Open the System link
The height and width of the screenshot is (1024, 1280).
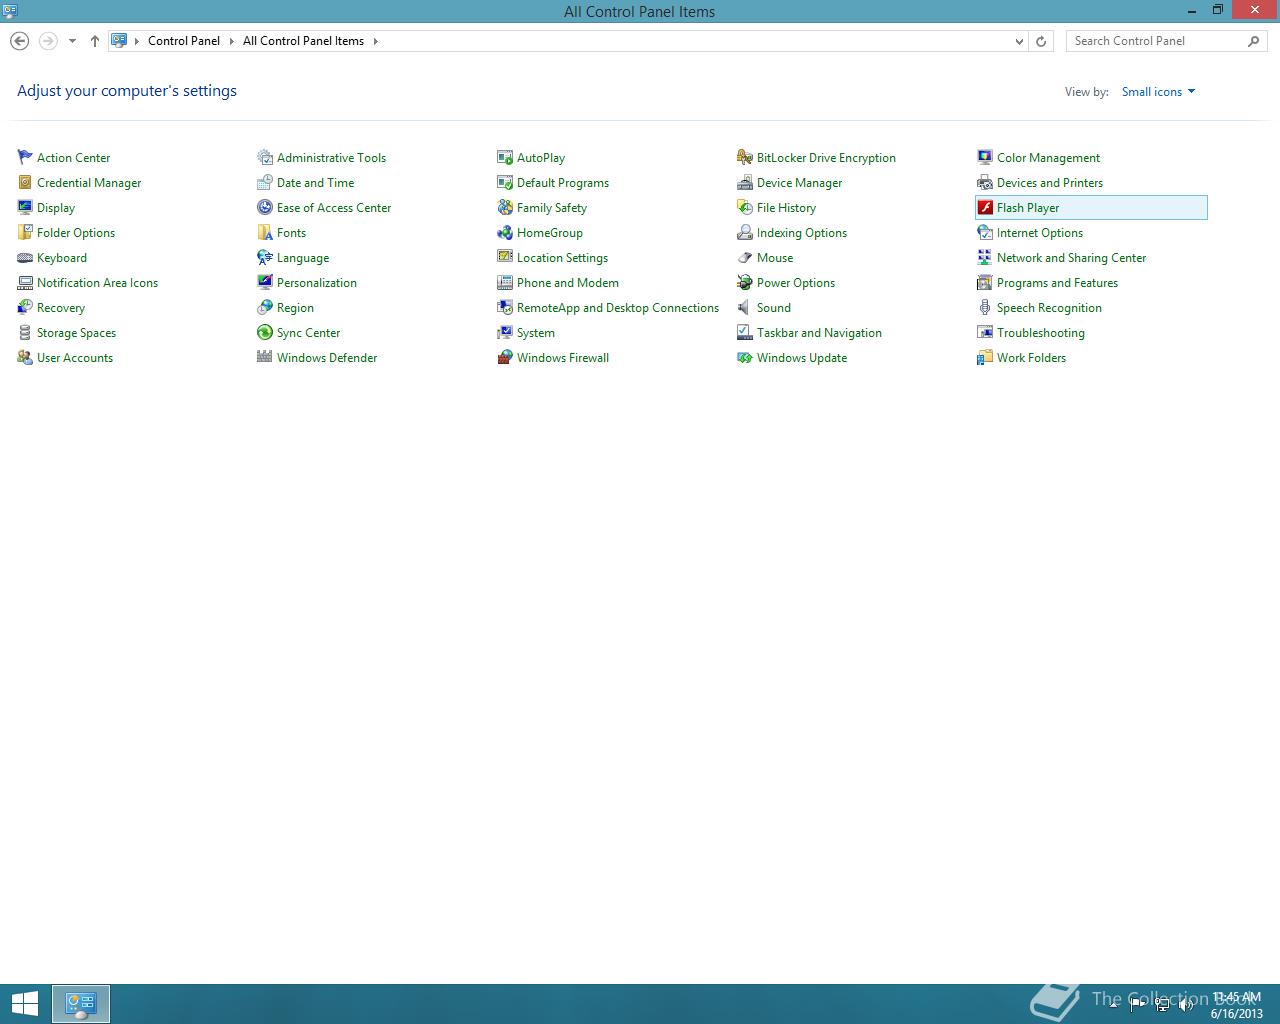536,332
